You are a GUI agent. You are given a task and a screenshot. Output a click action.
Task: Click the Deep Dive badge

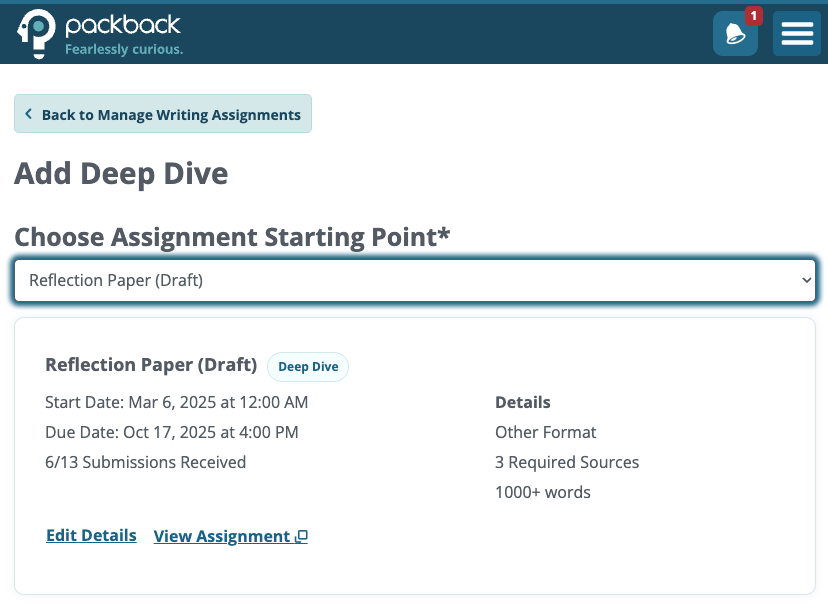point(308,367)
